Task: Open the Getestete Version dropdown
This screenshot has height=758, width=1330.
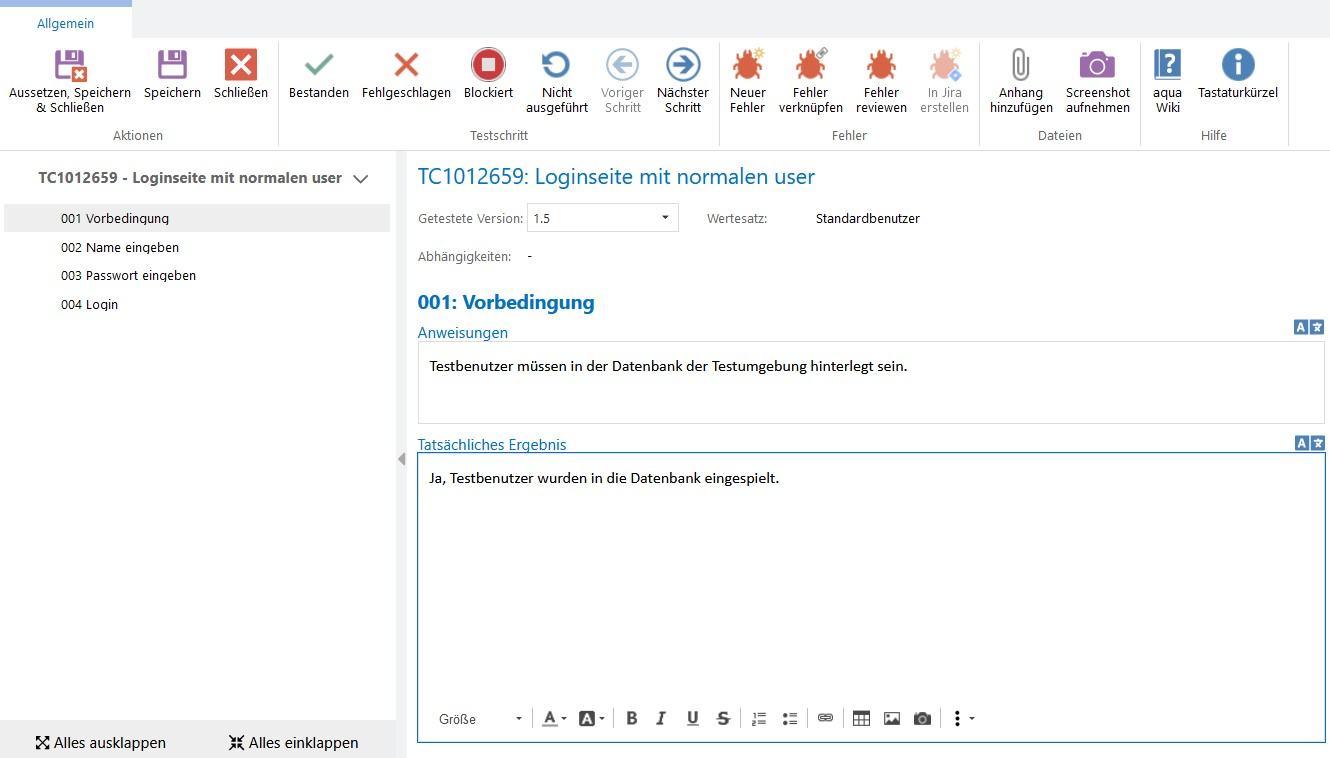Action: click(x=602, y=218)
